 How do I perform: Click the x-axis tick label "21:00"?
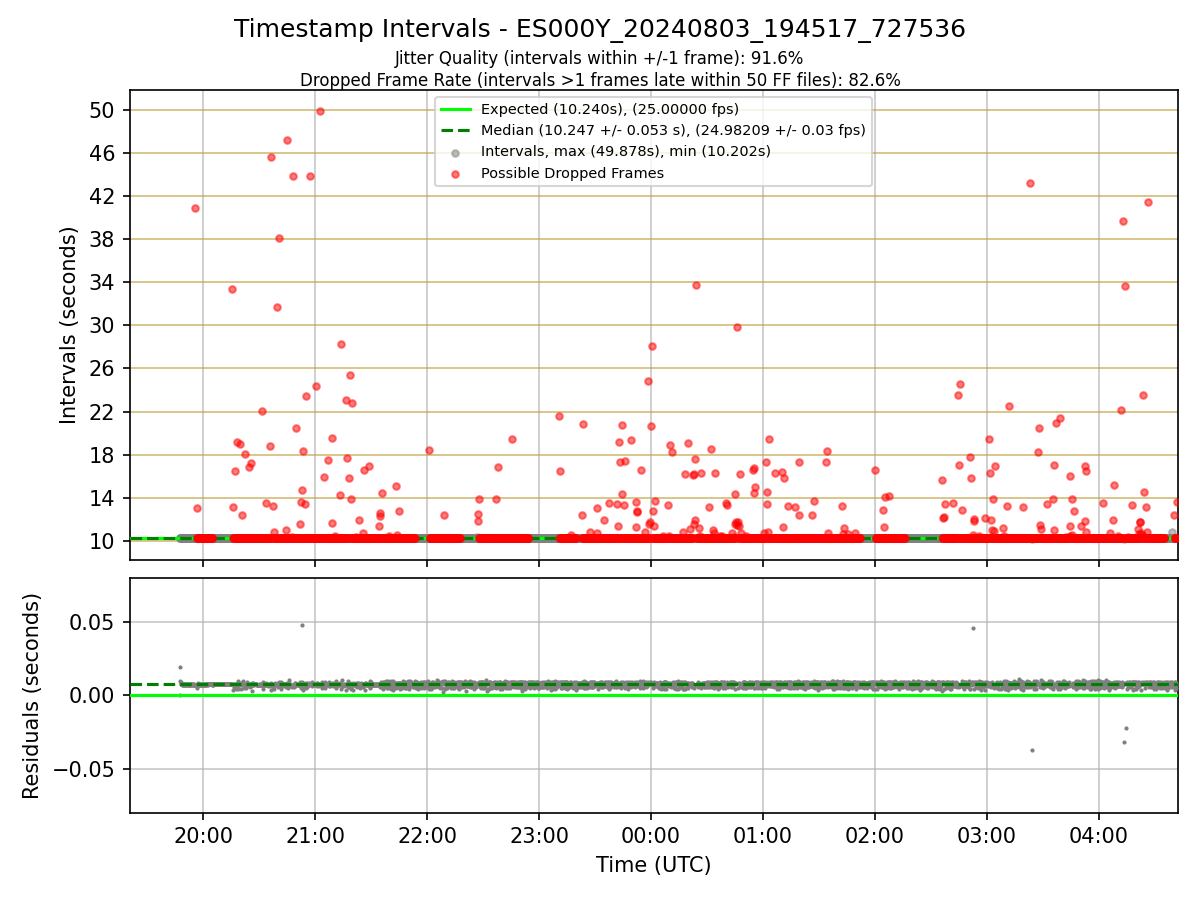point(315,834)
